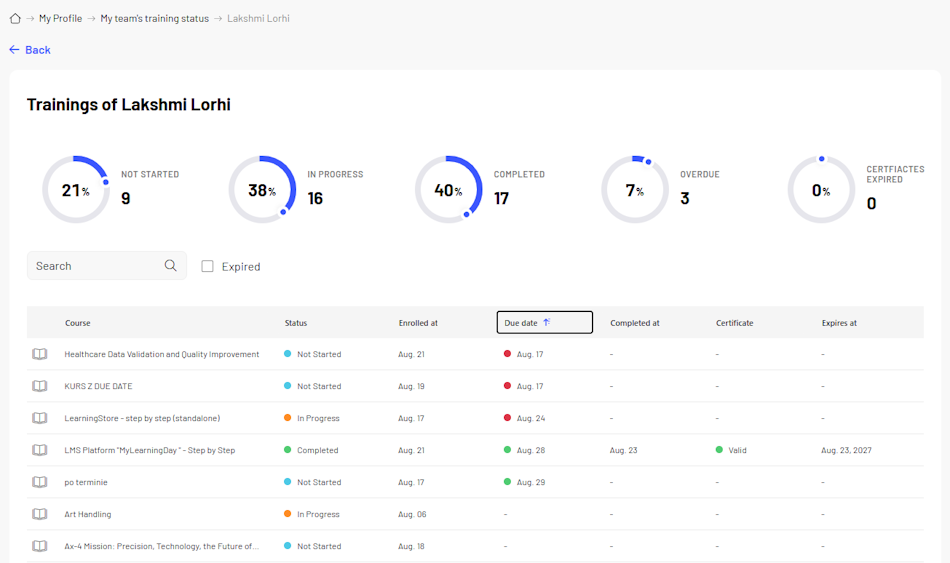Image resolution: width=950 pixels, height=563 pixels.
Task: Click the 38% In Progress progress ring
Action: (x=262, y=190)
